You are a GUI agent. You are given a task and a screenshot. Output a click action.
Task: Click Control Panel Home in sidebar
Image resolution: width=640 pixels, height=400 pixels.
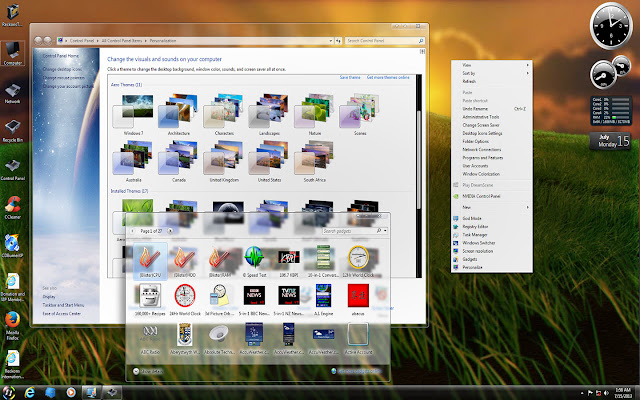click(61, 56)
